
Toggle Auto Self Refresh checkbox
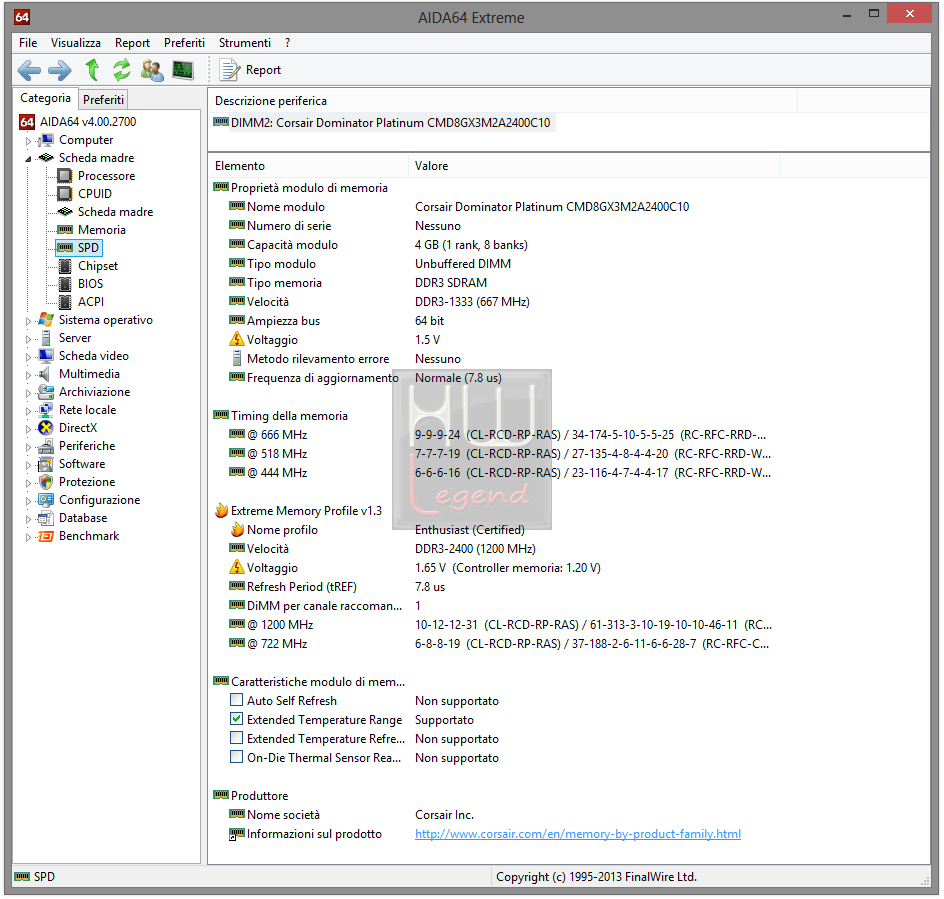pyautogui.click(x=237, y=700)
